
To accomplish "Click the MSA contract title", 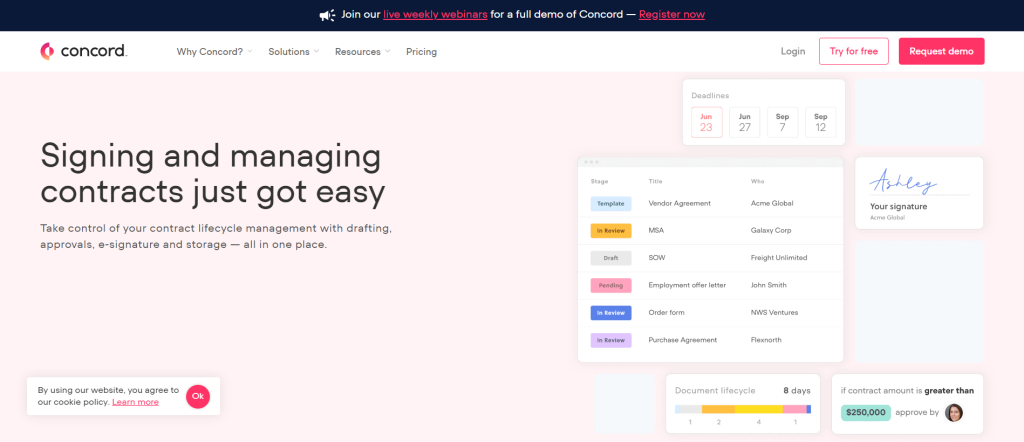I will [x=656, y=230].
